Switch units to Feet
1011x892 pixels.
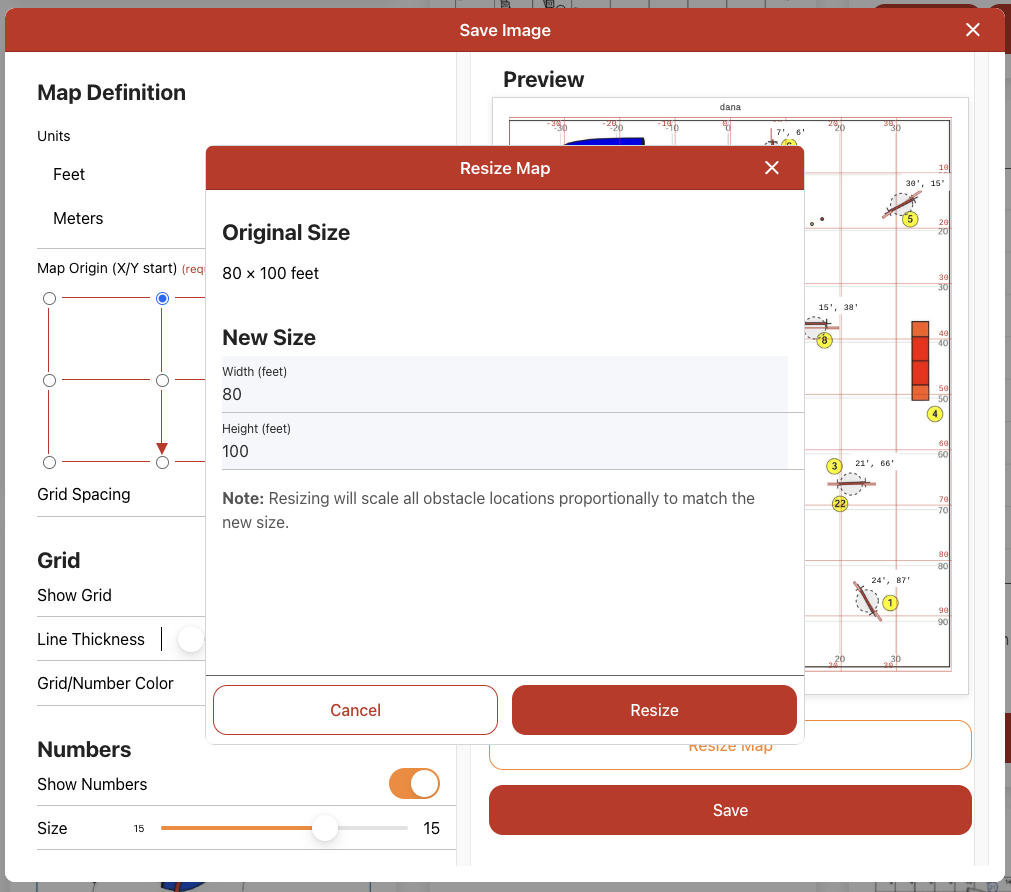[68, 174]
